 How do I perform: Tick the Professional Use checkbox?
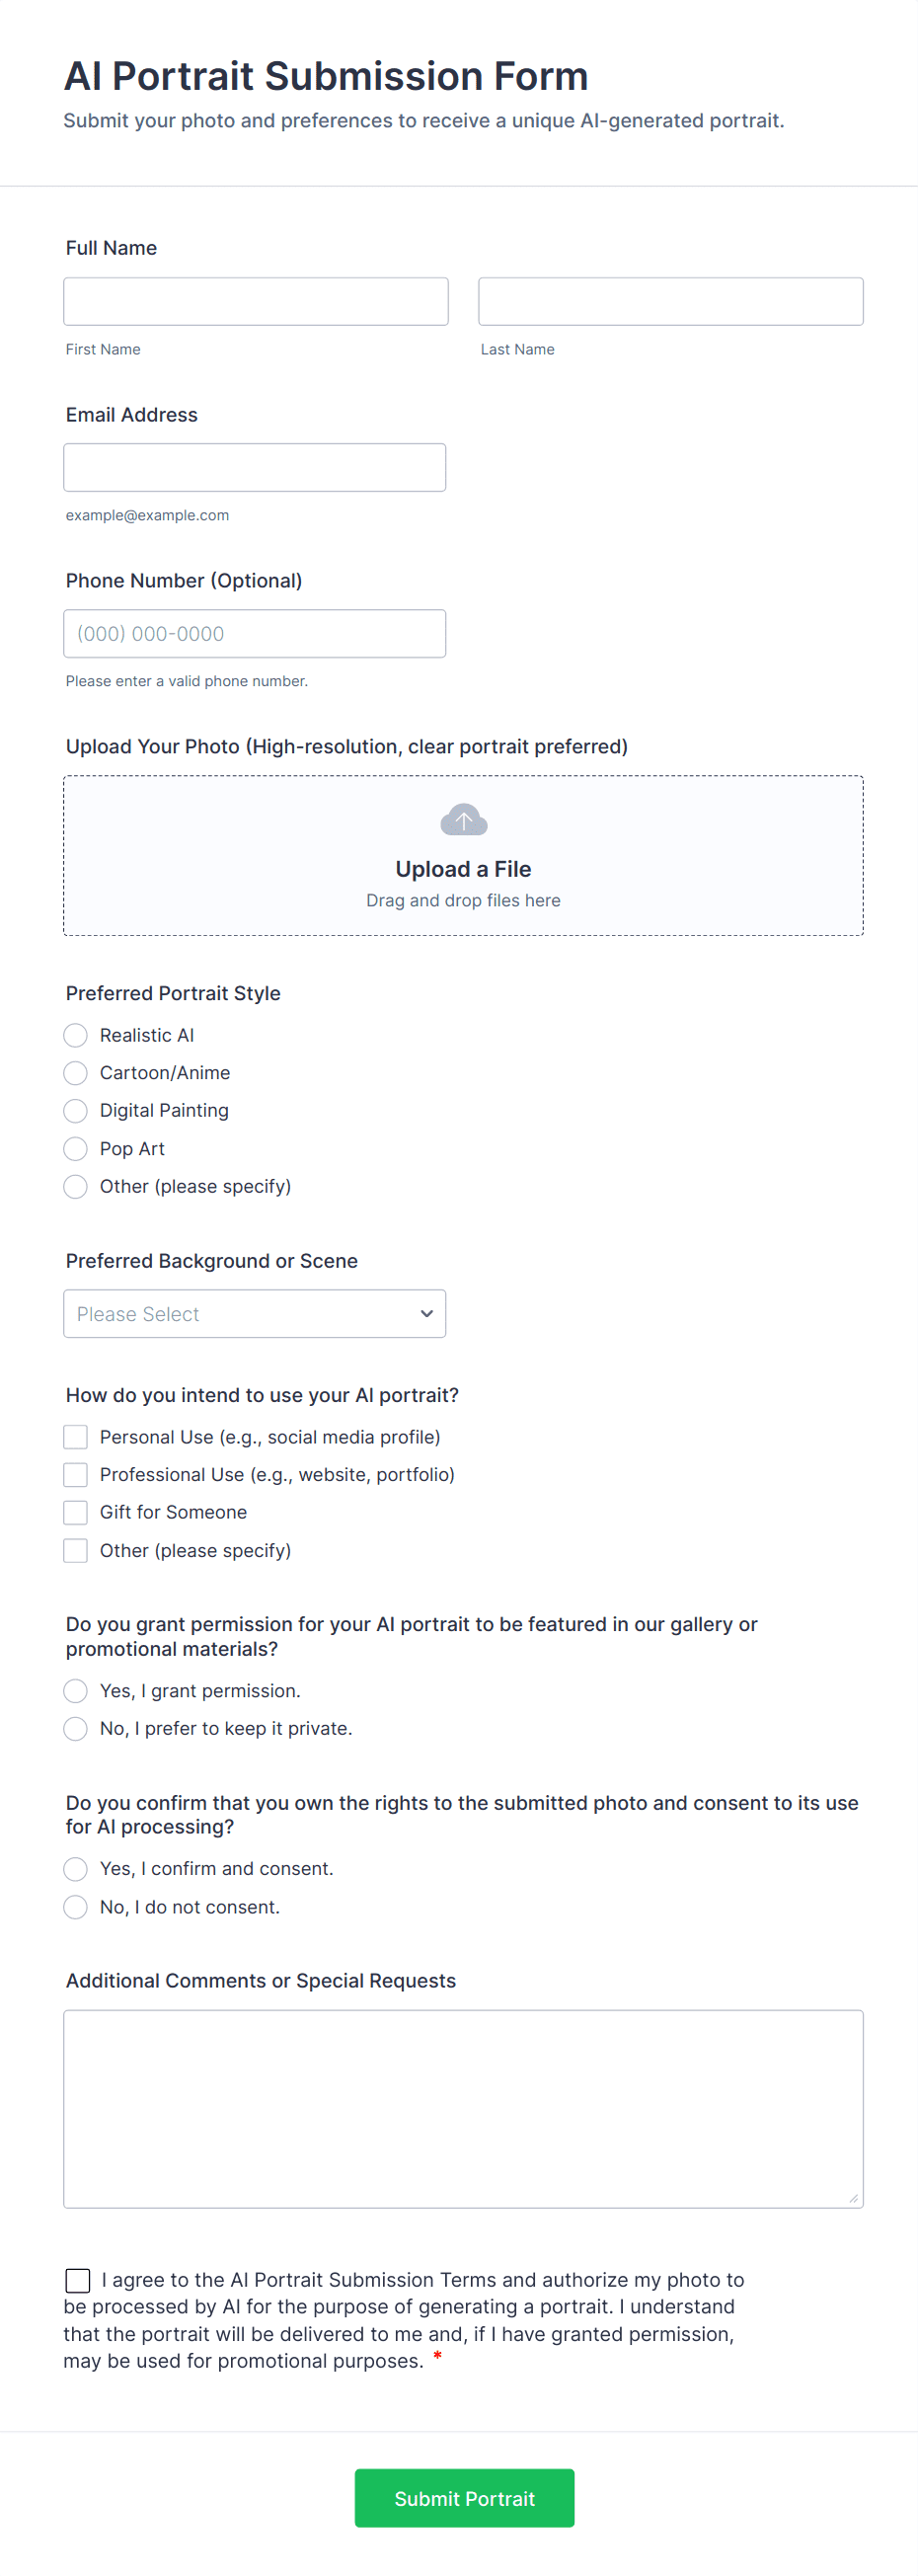pos(76,1475)
